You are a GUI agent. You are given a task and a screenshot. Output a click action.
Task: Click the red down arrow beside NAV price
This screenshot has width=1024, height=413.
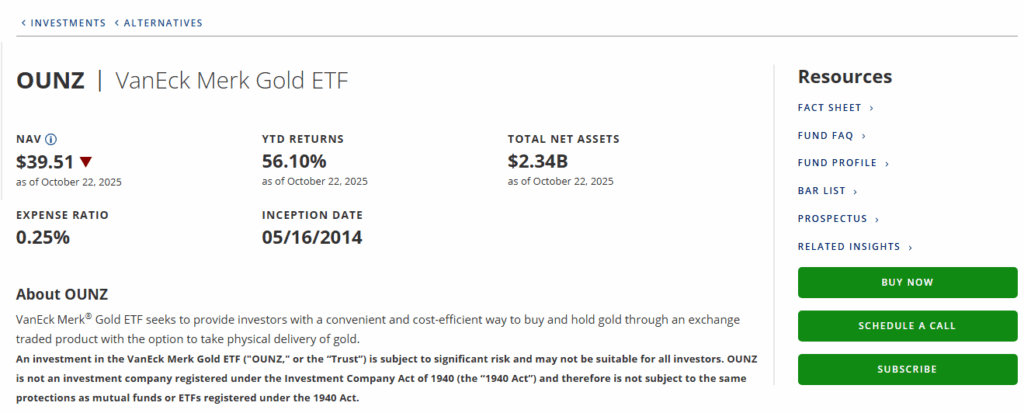[86, 161]
